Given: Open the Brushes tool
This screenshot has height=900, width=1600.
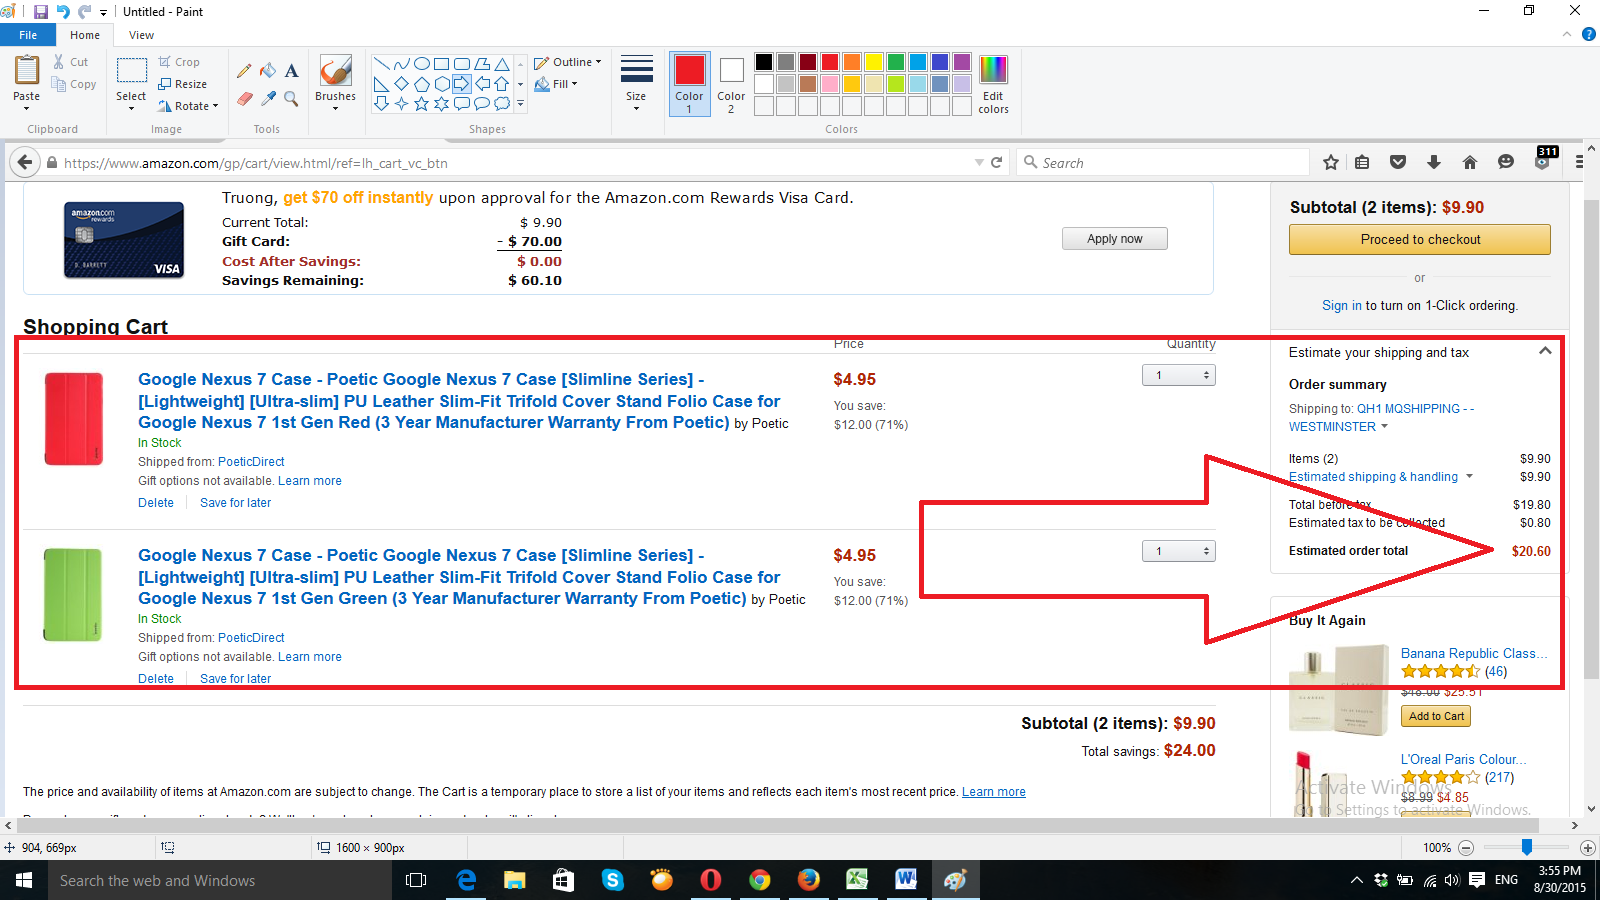Looking at the screenshot, I should coord(335,82).
